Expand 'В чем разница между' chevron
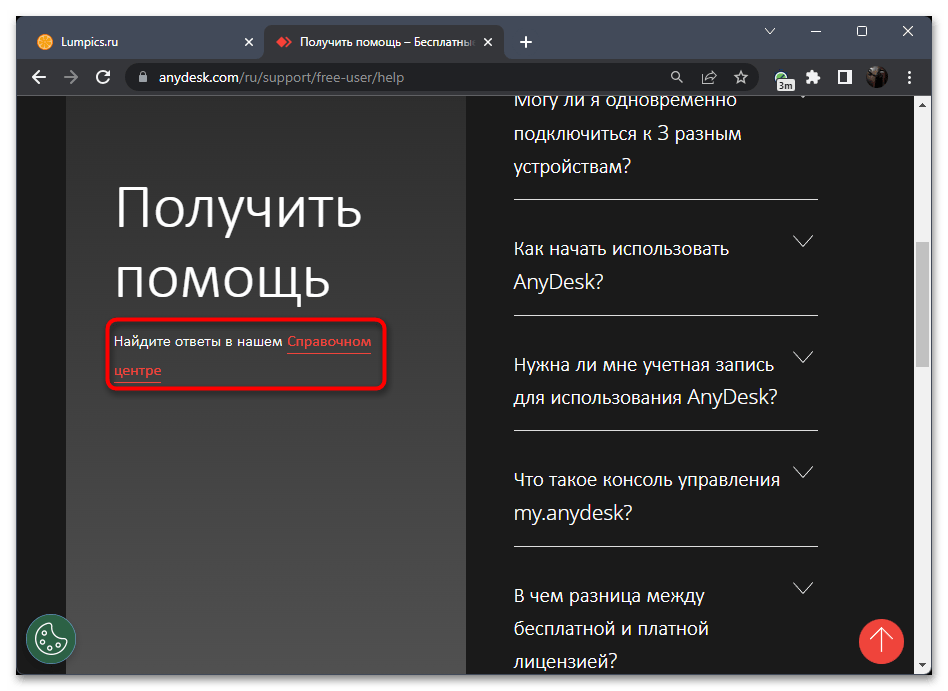The height and width of the screenshot is (691, 948). tap(803, 588)
